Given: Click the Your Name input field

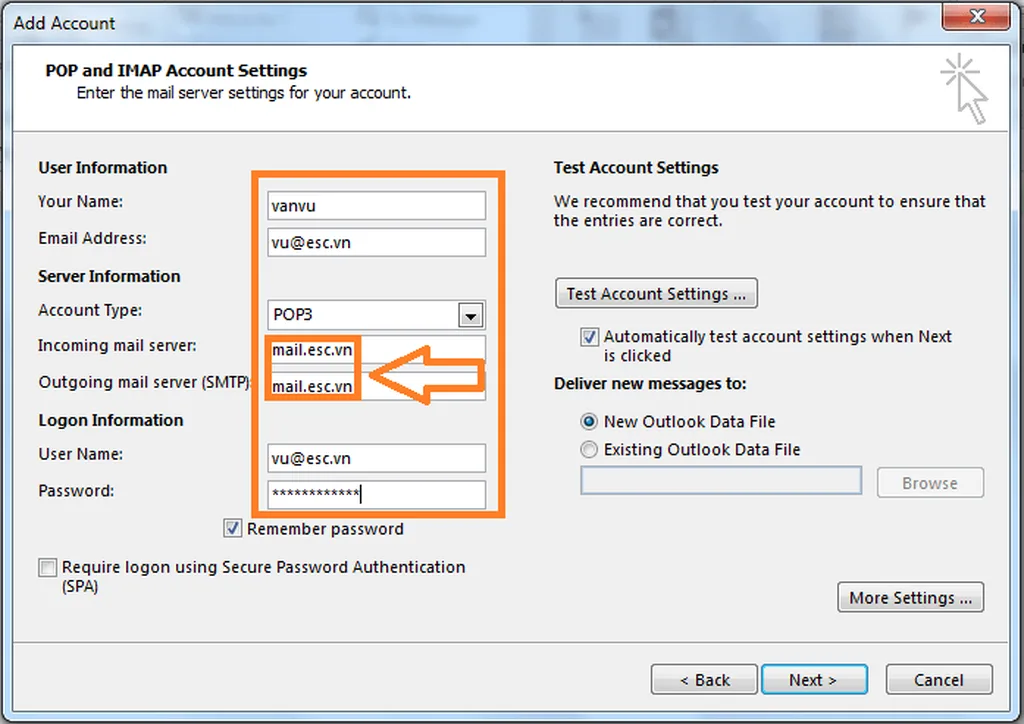Looking at the screenshot, I should coord(376,206).
